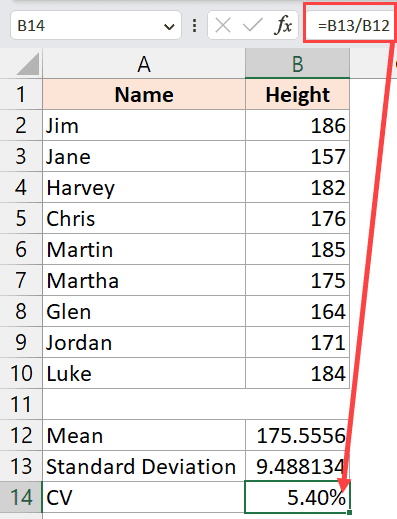Select row 14 header
The height and width of the screenshot is (519, 397).
(x=21, y=497)
